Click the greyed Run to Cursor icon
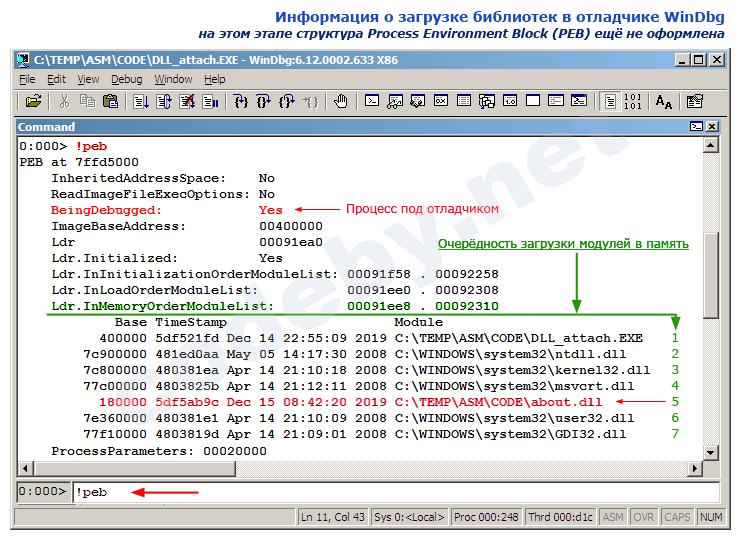Image resolution: width=739 pixels, height=537 pixels. [310, 101]
